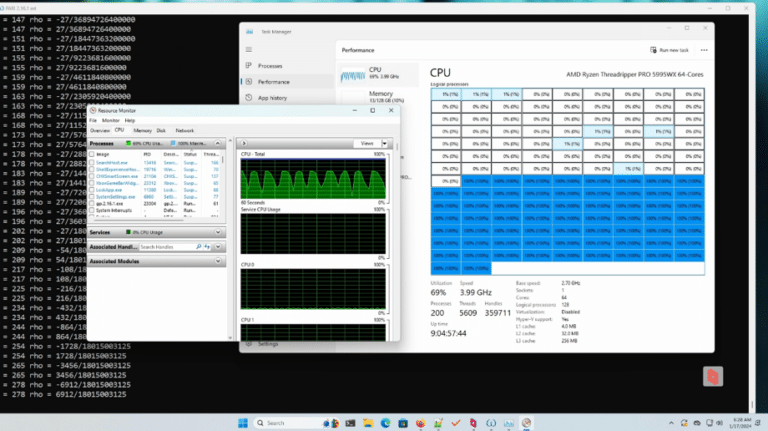Collapse graph pane with arrow button
768x431 pixels.
(244, 144)
